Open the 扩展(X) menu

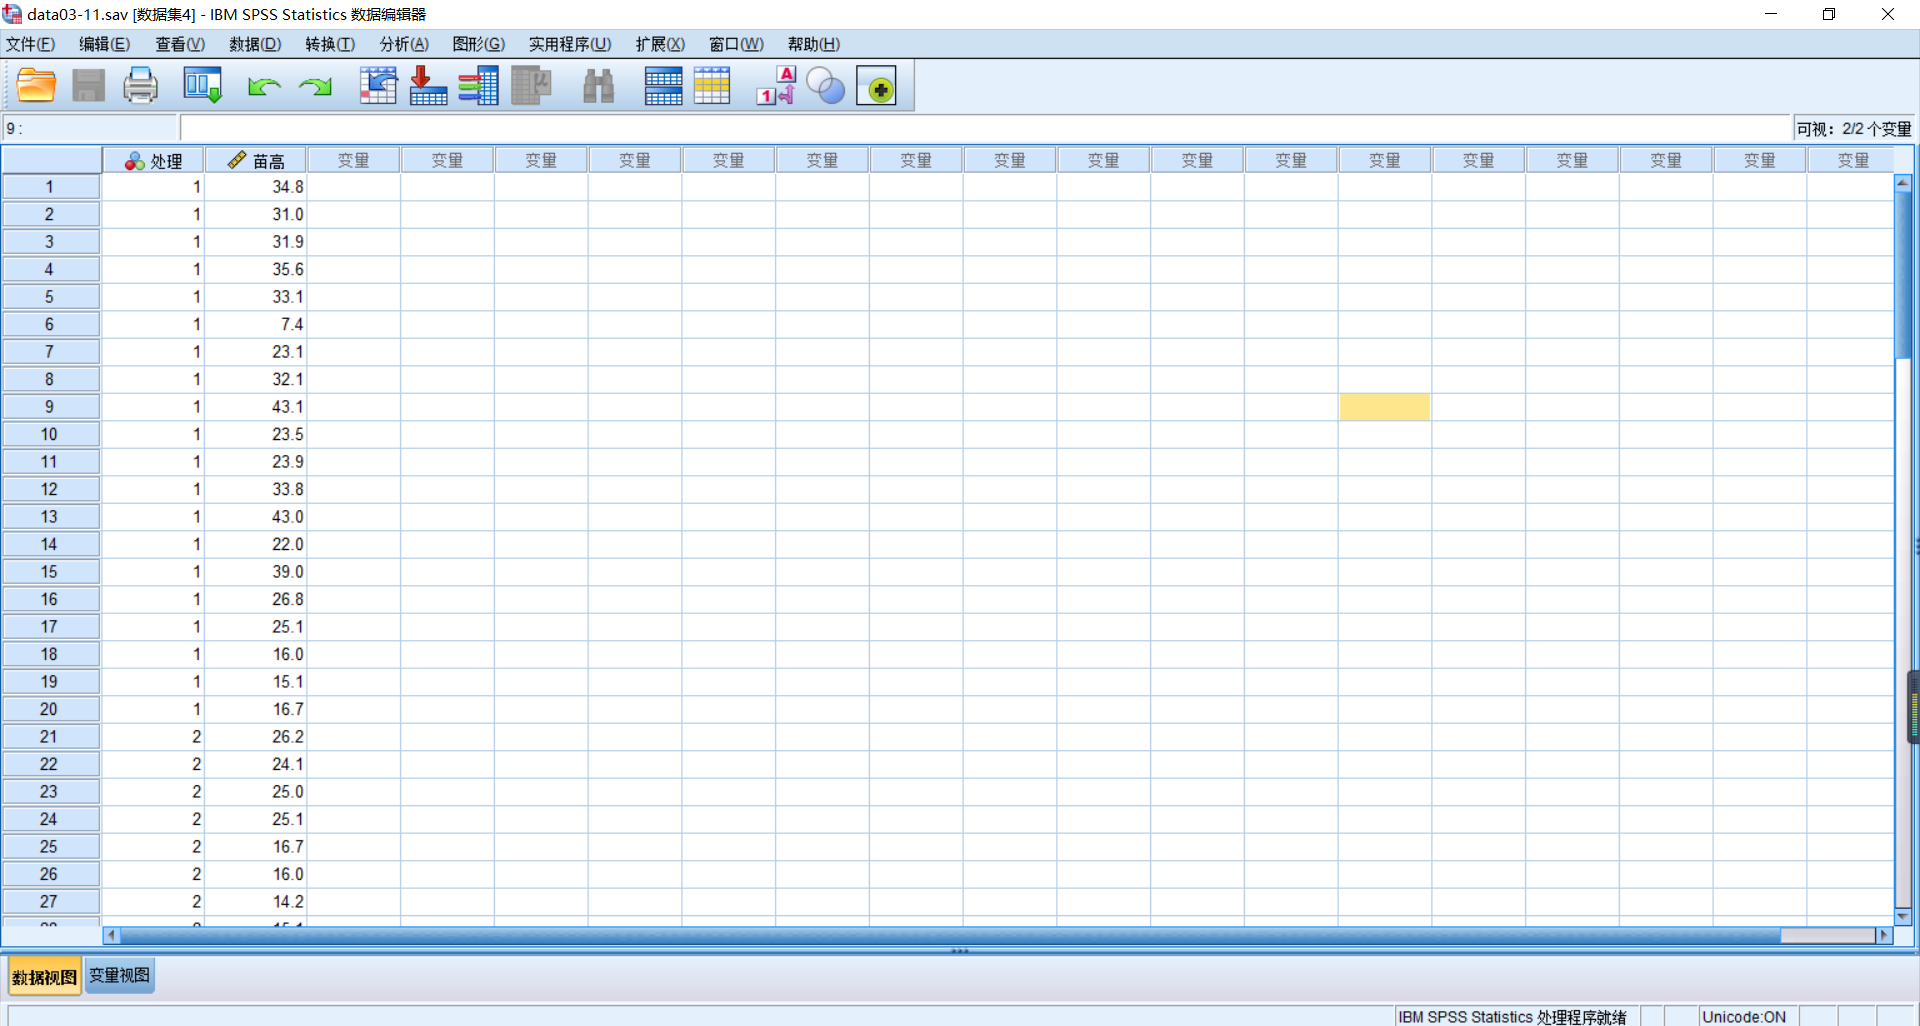click(x=660, y=44)
